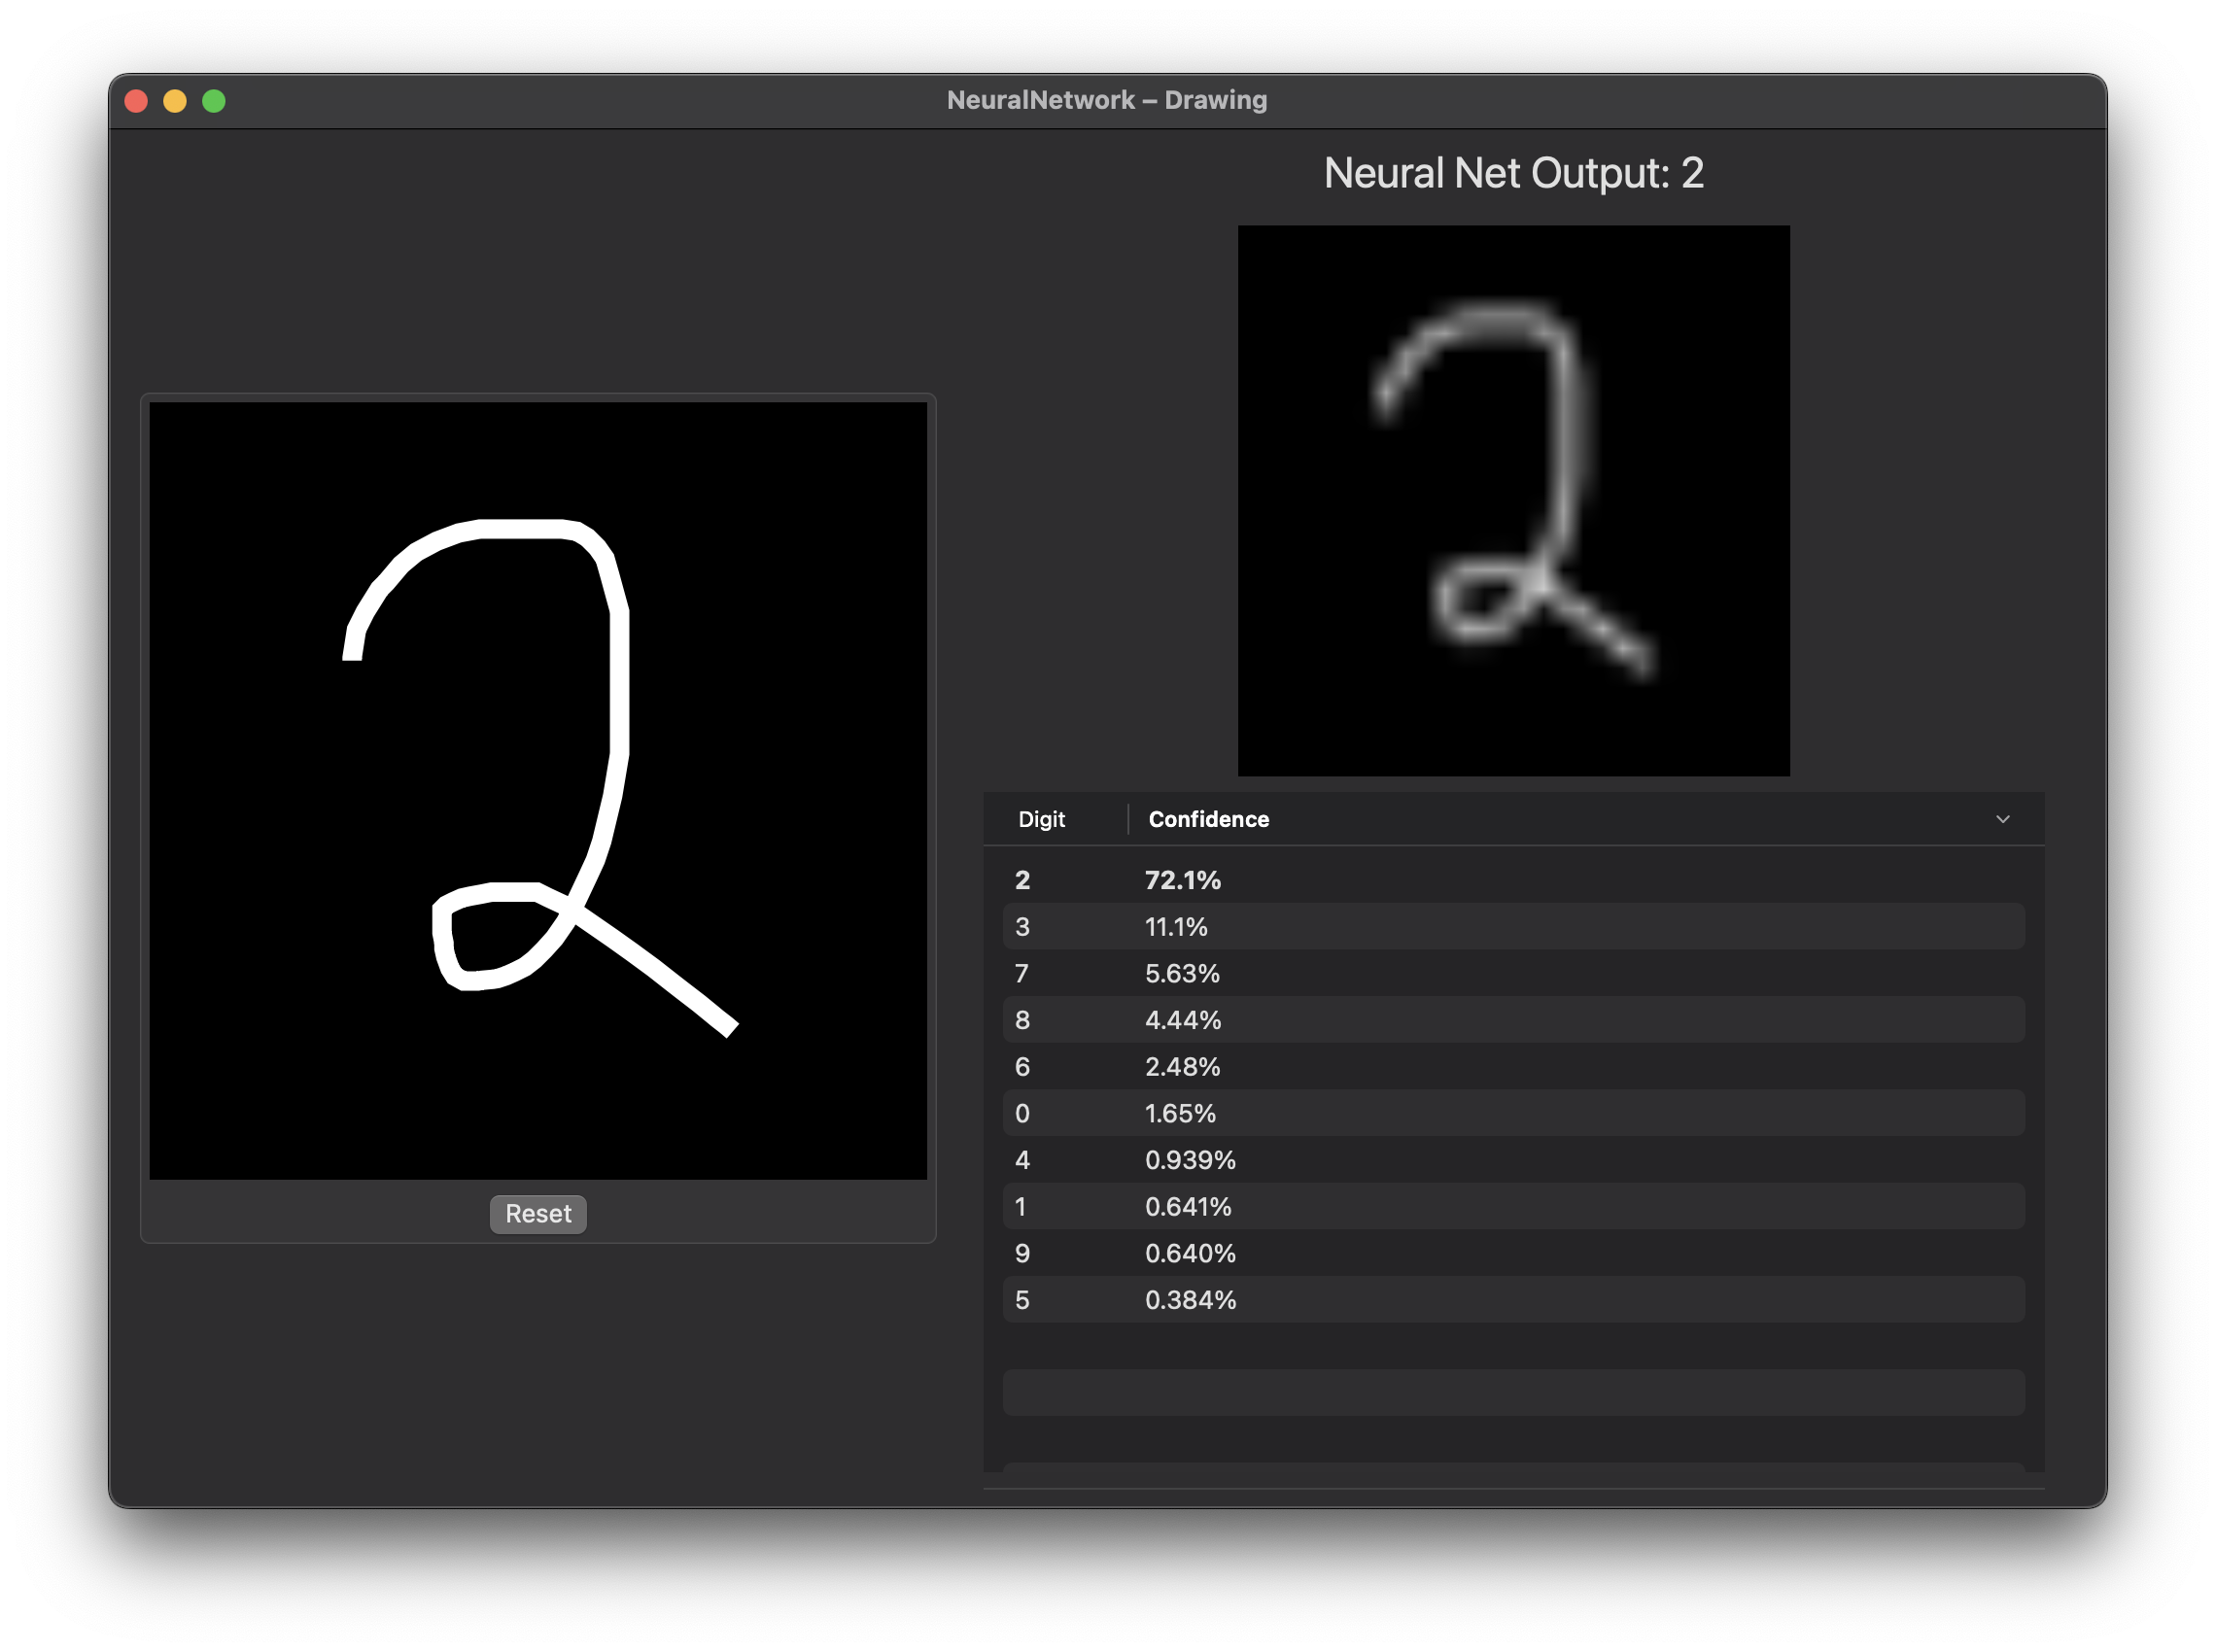Select the digit 7 row
Screen dimensions: 2216x1652
coord(1513,973)
